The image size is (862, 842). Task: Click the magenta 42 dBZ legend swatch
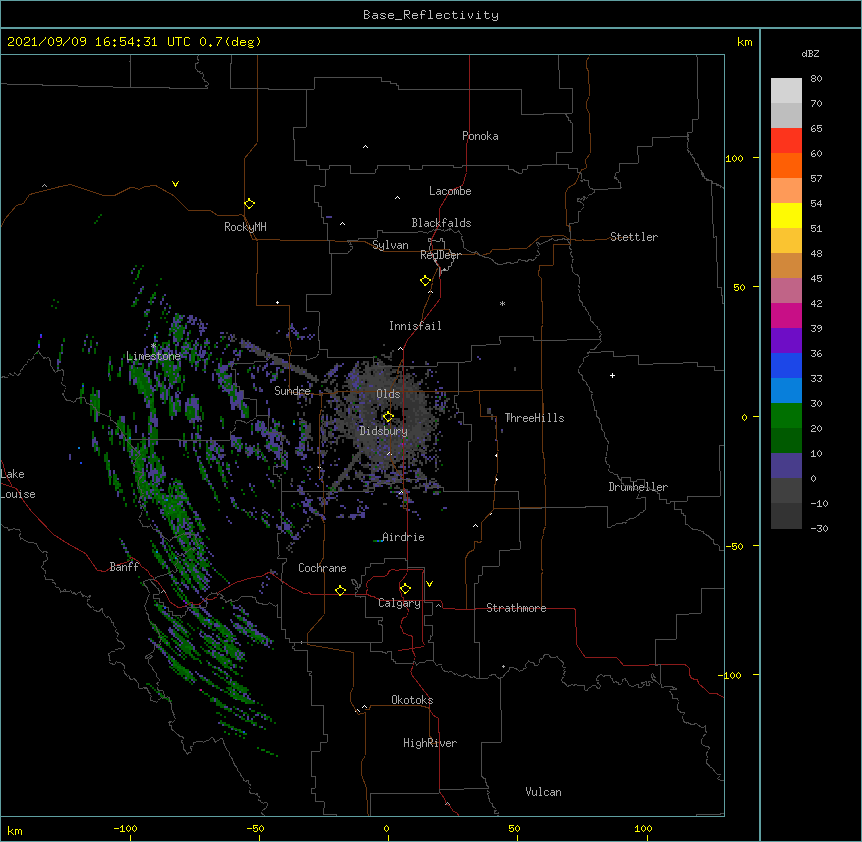[786, 315]
